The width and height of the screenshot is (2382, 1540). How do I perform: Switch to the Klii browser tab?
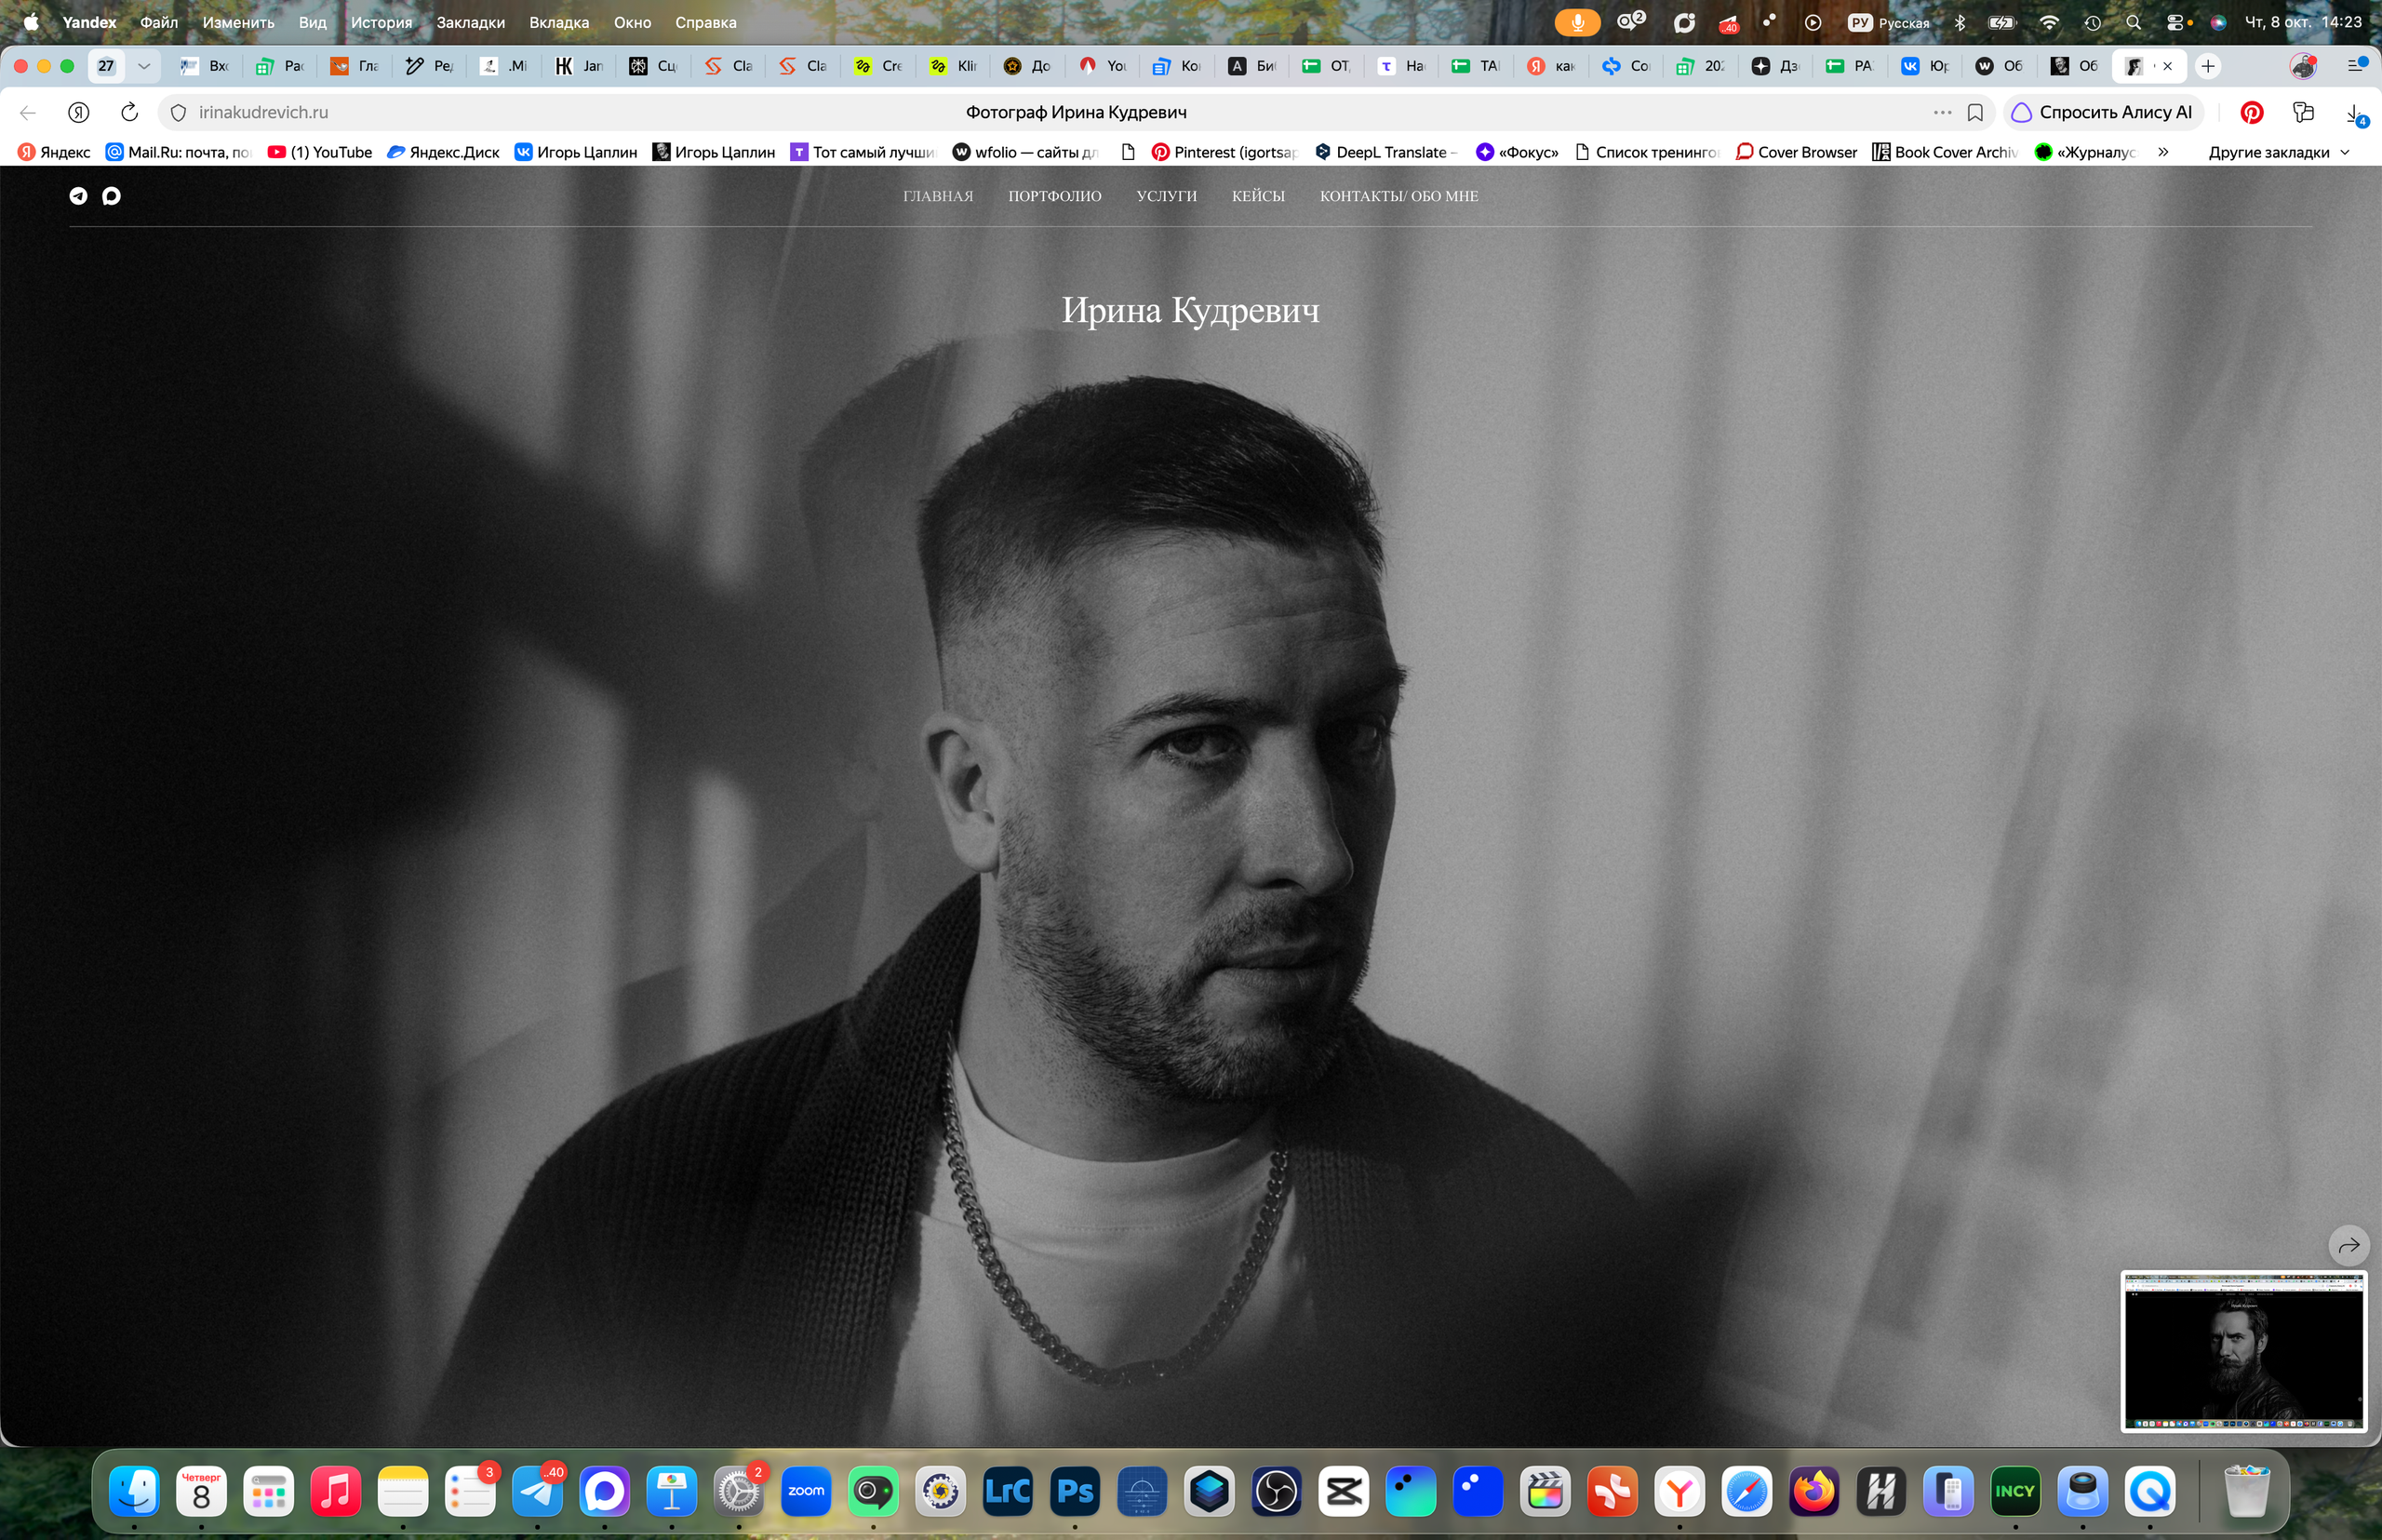click(x=954, y=66)
